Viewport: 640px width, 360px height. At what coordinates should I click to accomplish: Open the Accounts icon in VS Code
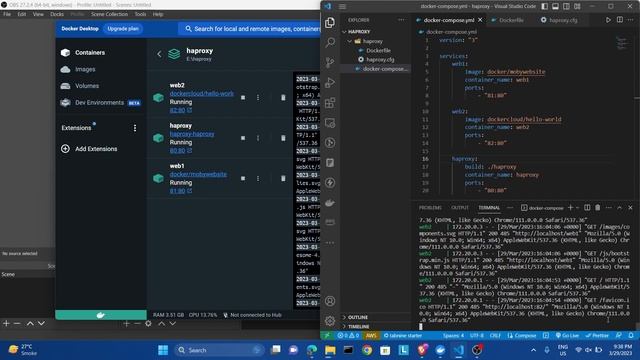[330, 301]
